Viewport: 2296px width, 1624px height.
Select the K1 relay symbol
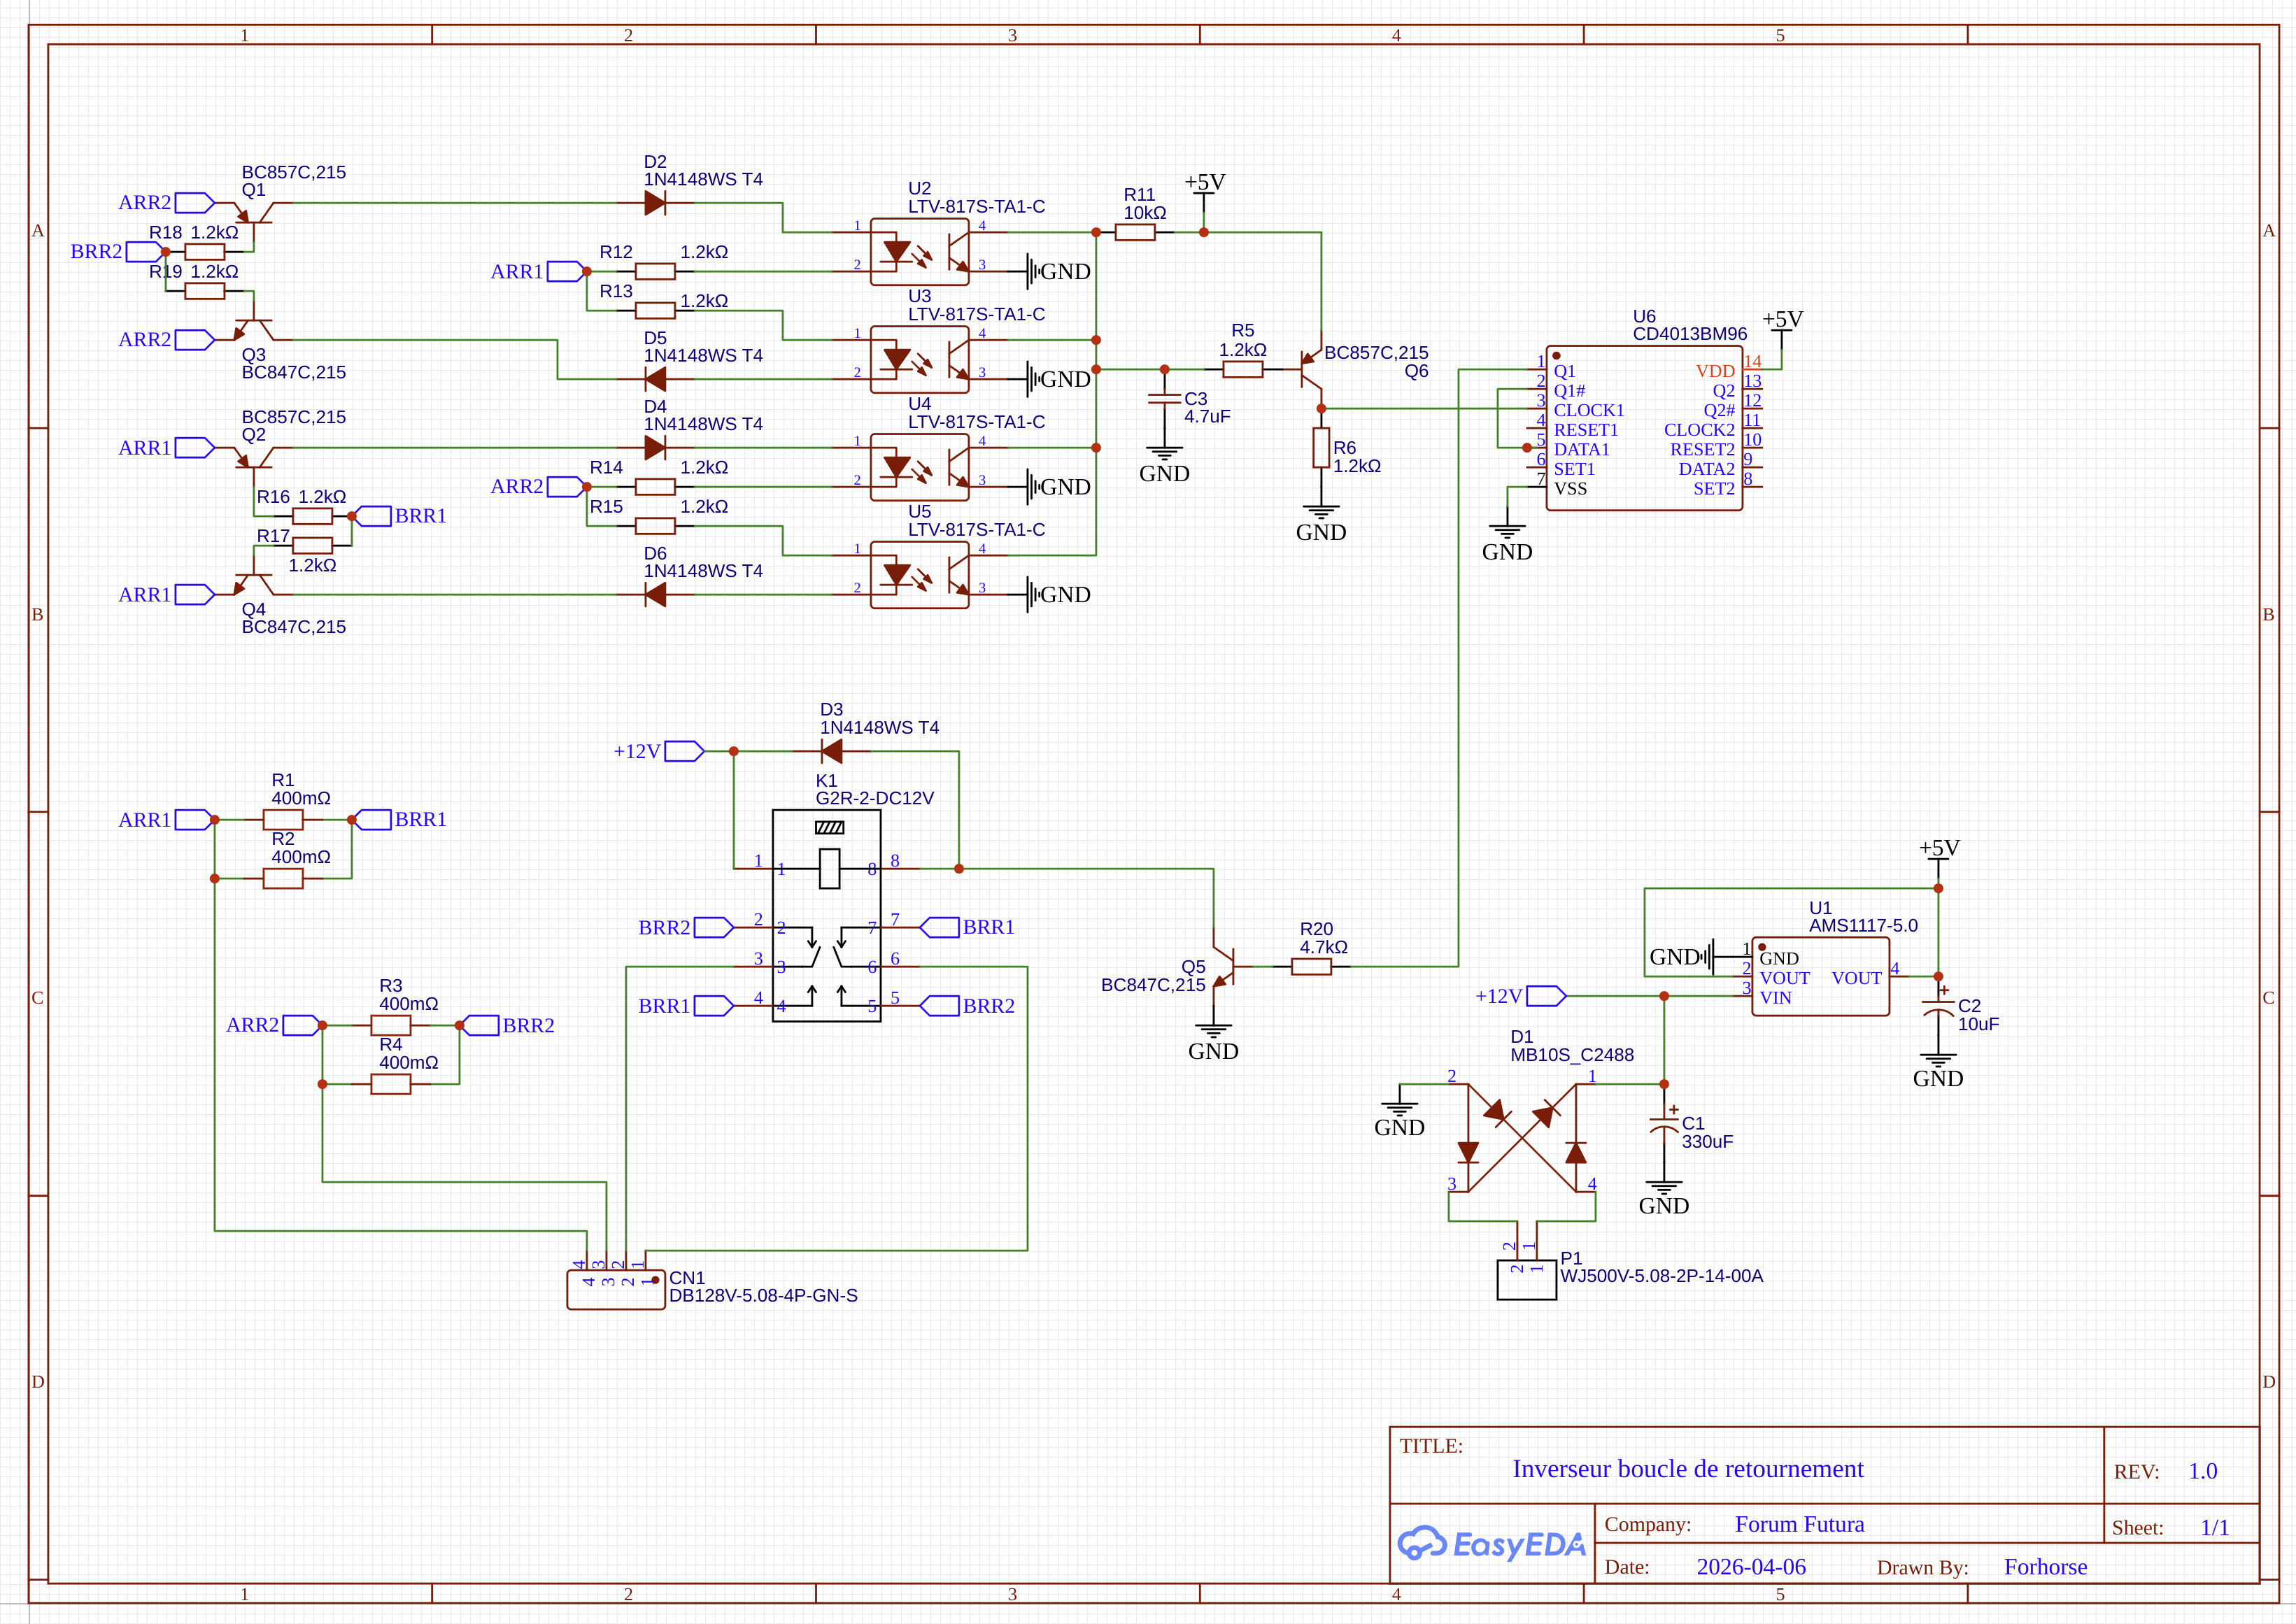827,916
